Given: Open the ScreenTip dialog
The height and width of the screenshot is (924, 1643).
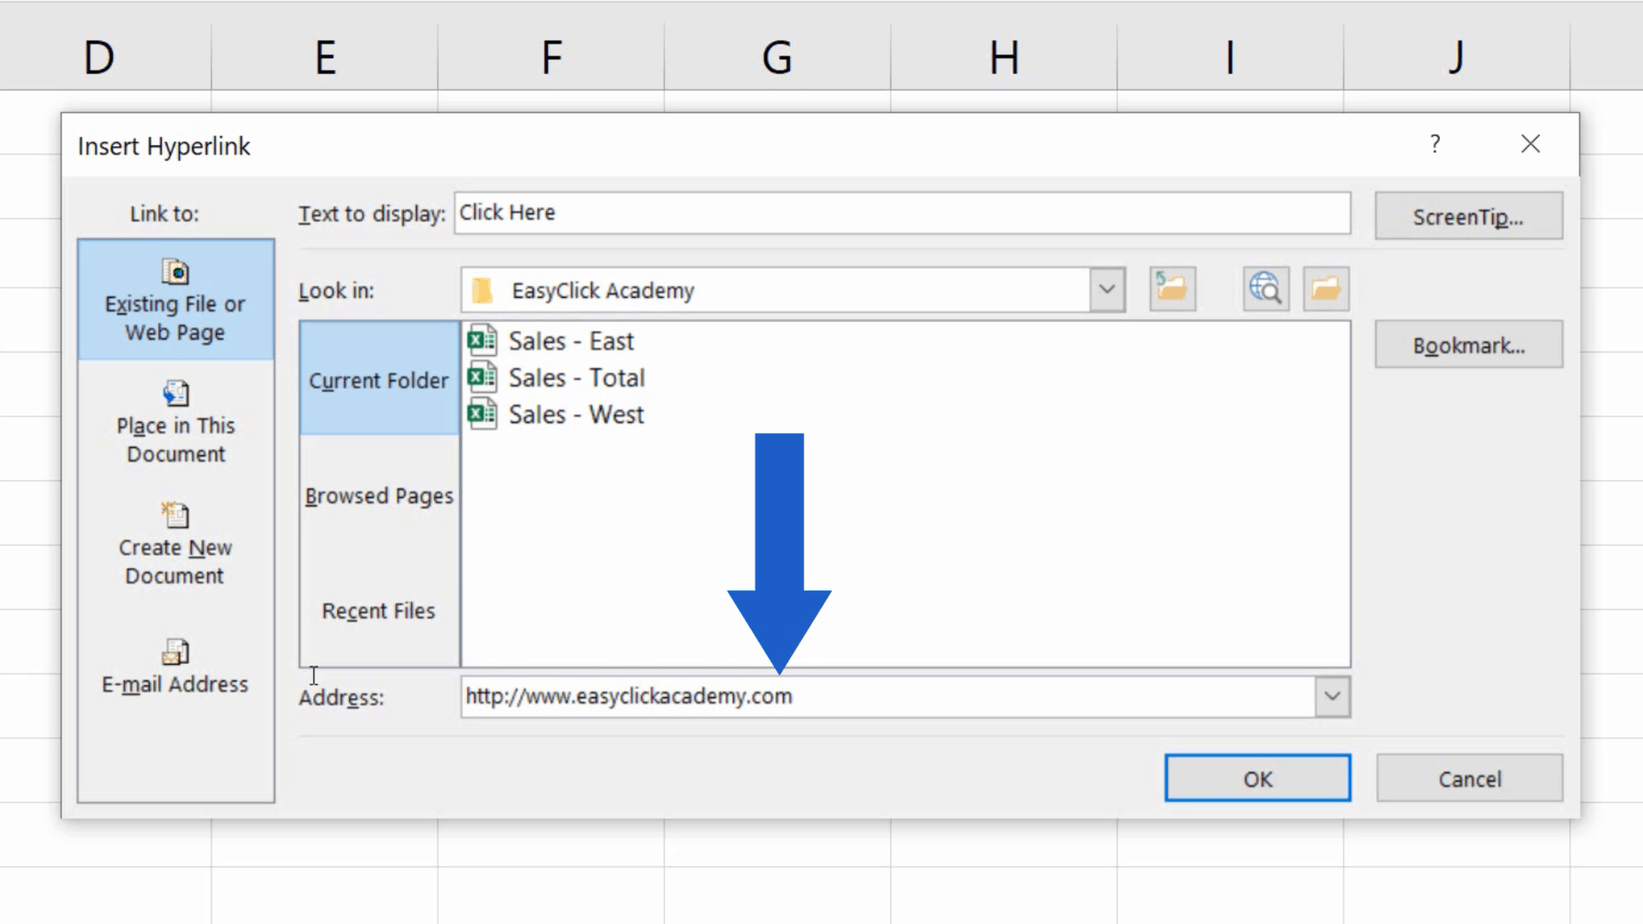Looking at the screenshot, I should click(1467, 216).
